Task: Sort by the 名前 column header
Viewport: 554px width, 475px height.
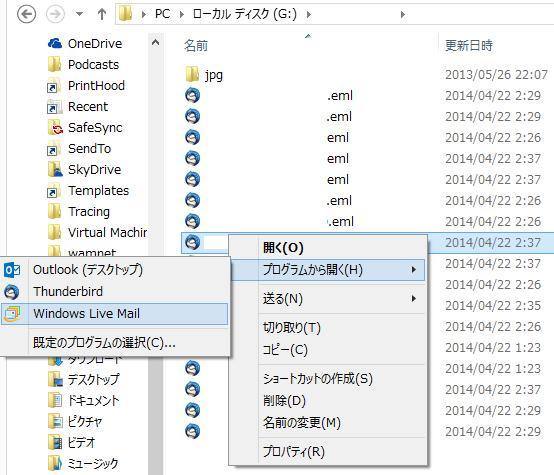Action: point(196,46)
